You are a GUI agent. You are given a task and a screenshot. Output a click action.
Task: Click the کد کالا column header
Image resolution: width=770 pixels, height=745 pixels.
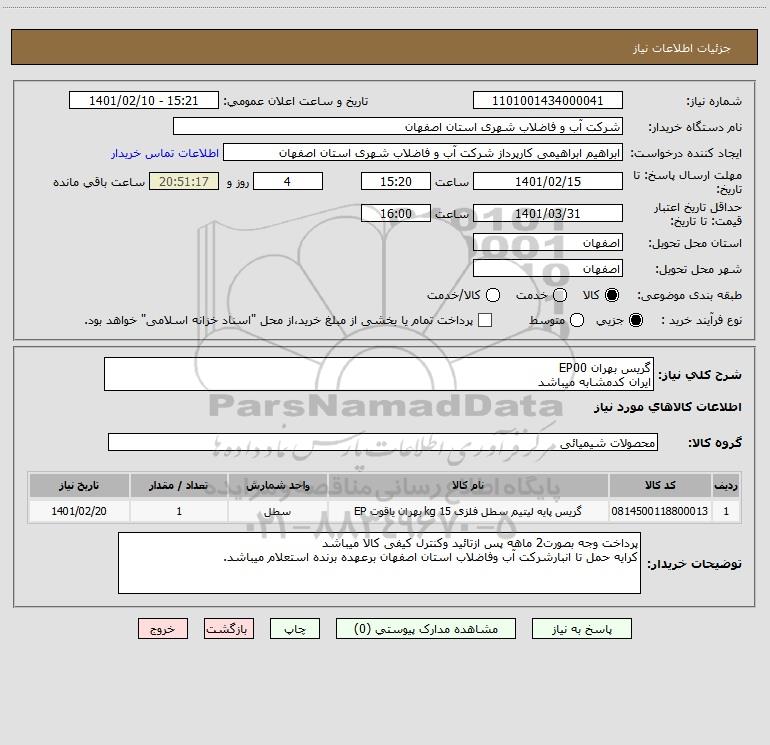click(x=660, y=485)
